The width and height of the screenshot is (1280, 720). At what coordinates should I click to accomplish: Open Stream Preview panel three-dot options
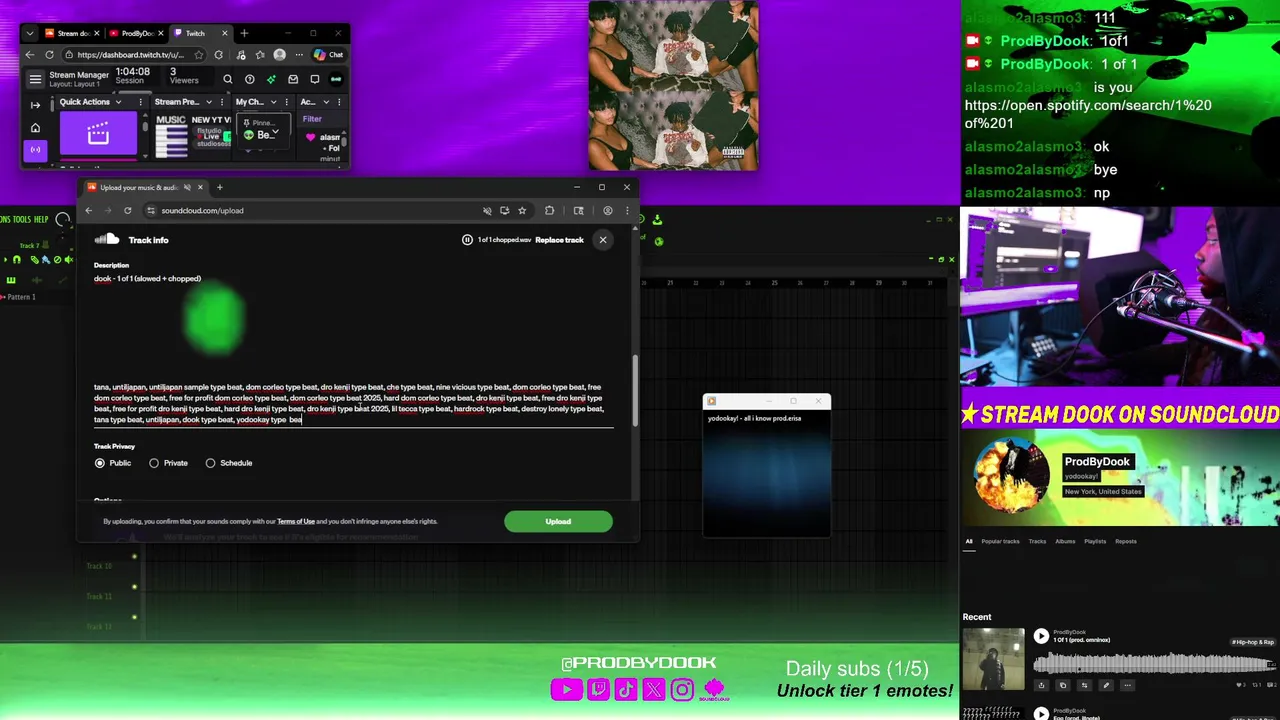[x=220, y=102]
